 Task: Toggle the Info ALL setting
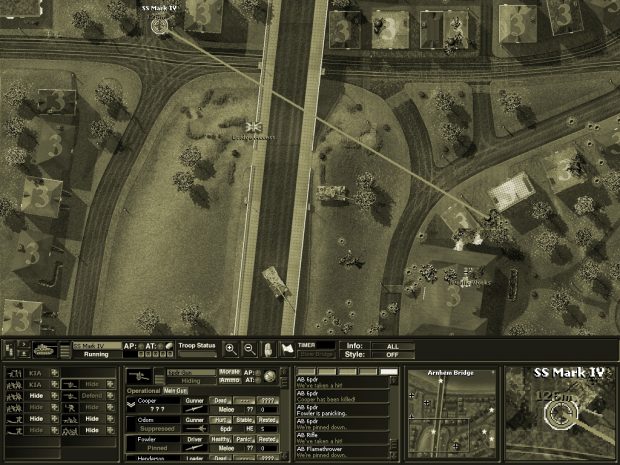tap(392, 346)
